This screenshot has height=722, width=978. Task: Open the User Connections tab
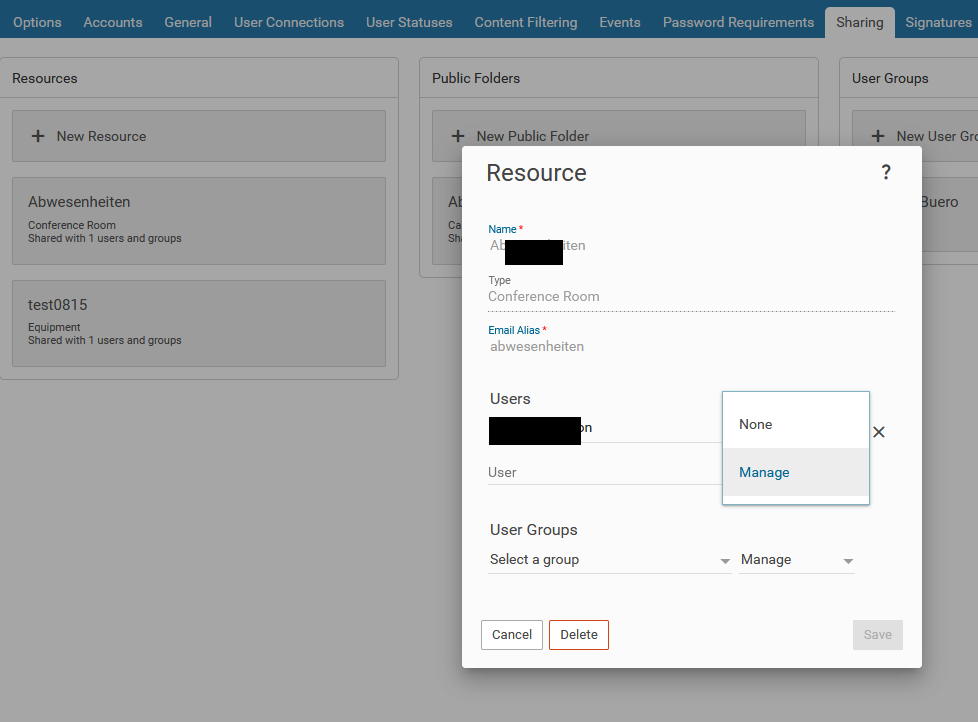(288, 22)
